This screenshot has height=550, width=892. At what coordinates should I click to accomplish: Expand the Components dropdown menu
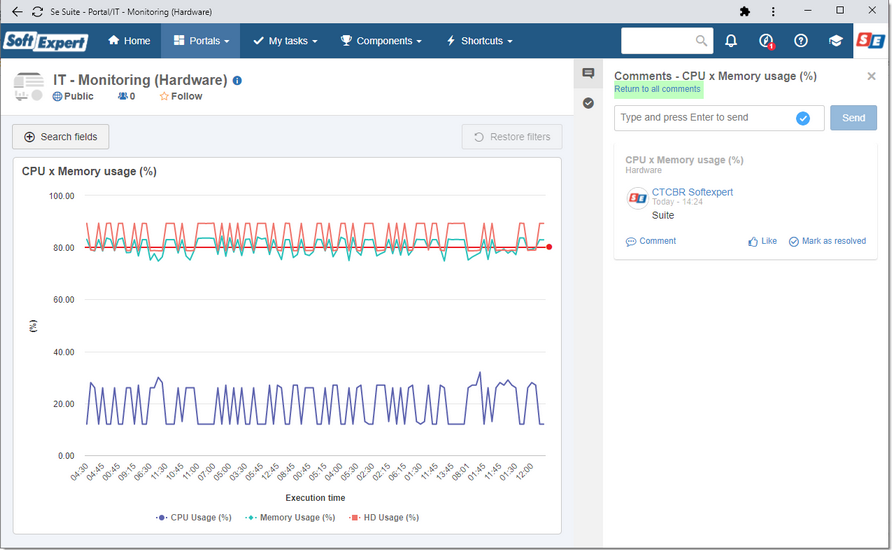pos(381,41)
